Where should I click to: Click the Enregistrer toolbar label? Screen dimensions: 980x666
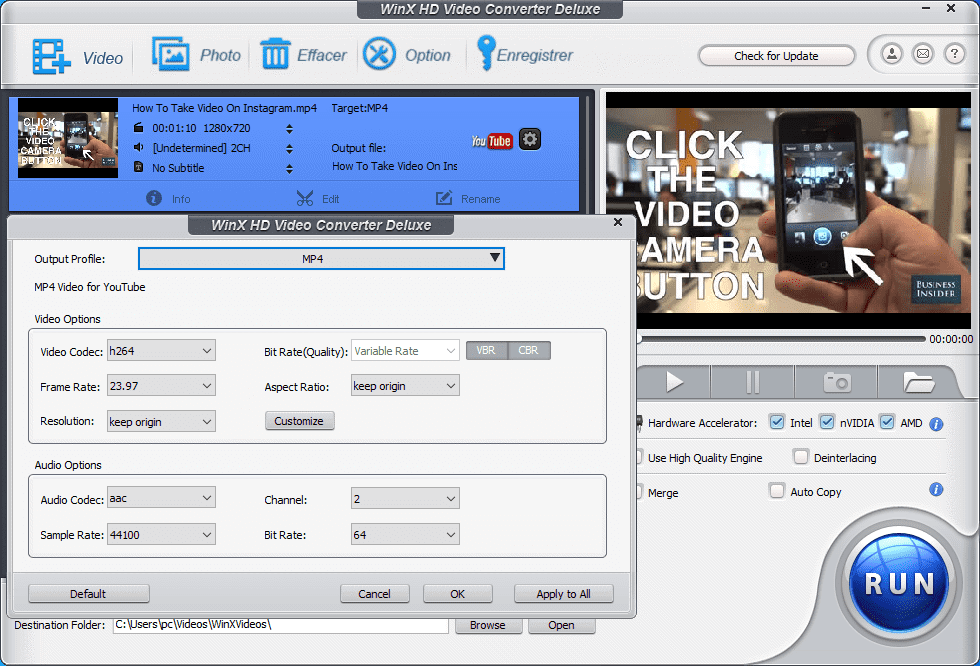(x=535, y=56)
